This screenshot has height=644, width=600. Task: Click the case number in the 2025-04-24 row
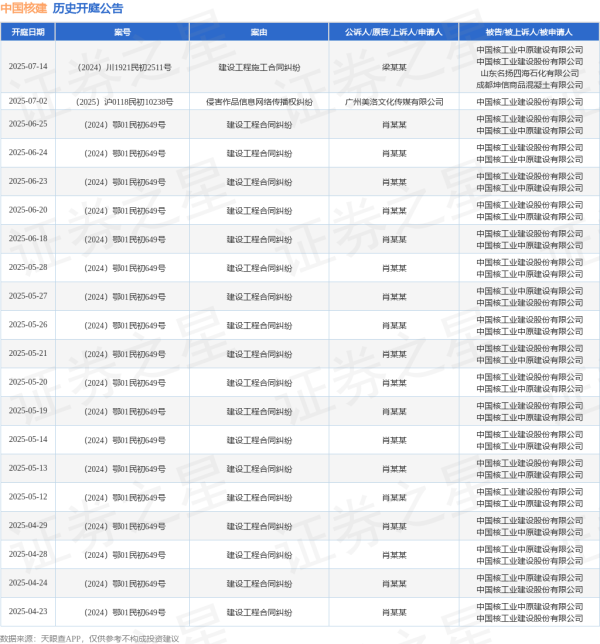[124, 584]
